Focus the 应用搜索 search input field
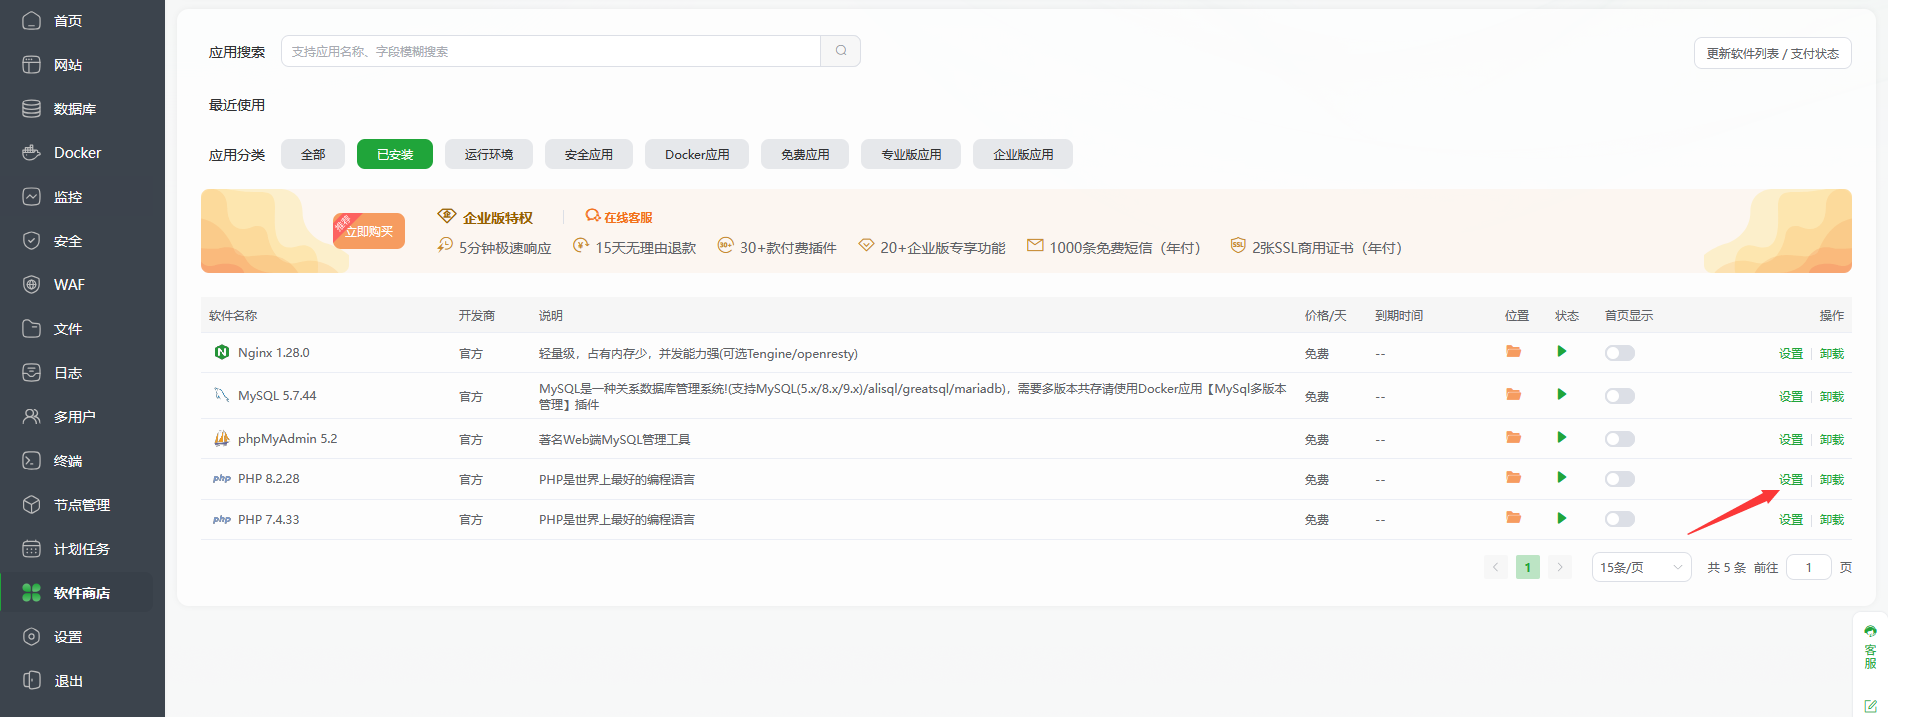The width and height of the screenshot is (1905, 717). click(x=551, y=51)
